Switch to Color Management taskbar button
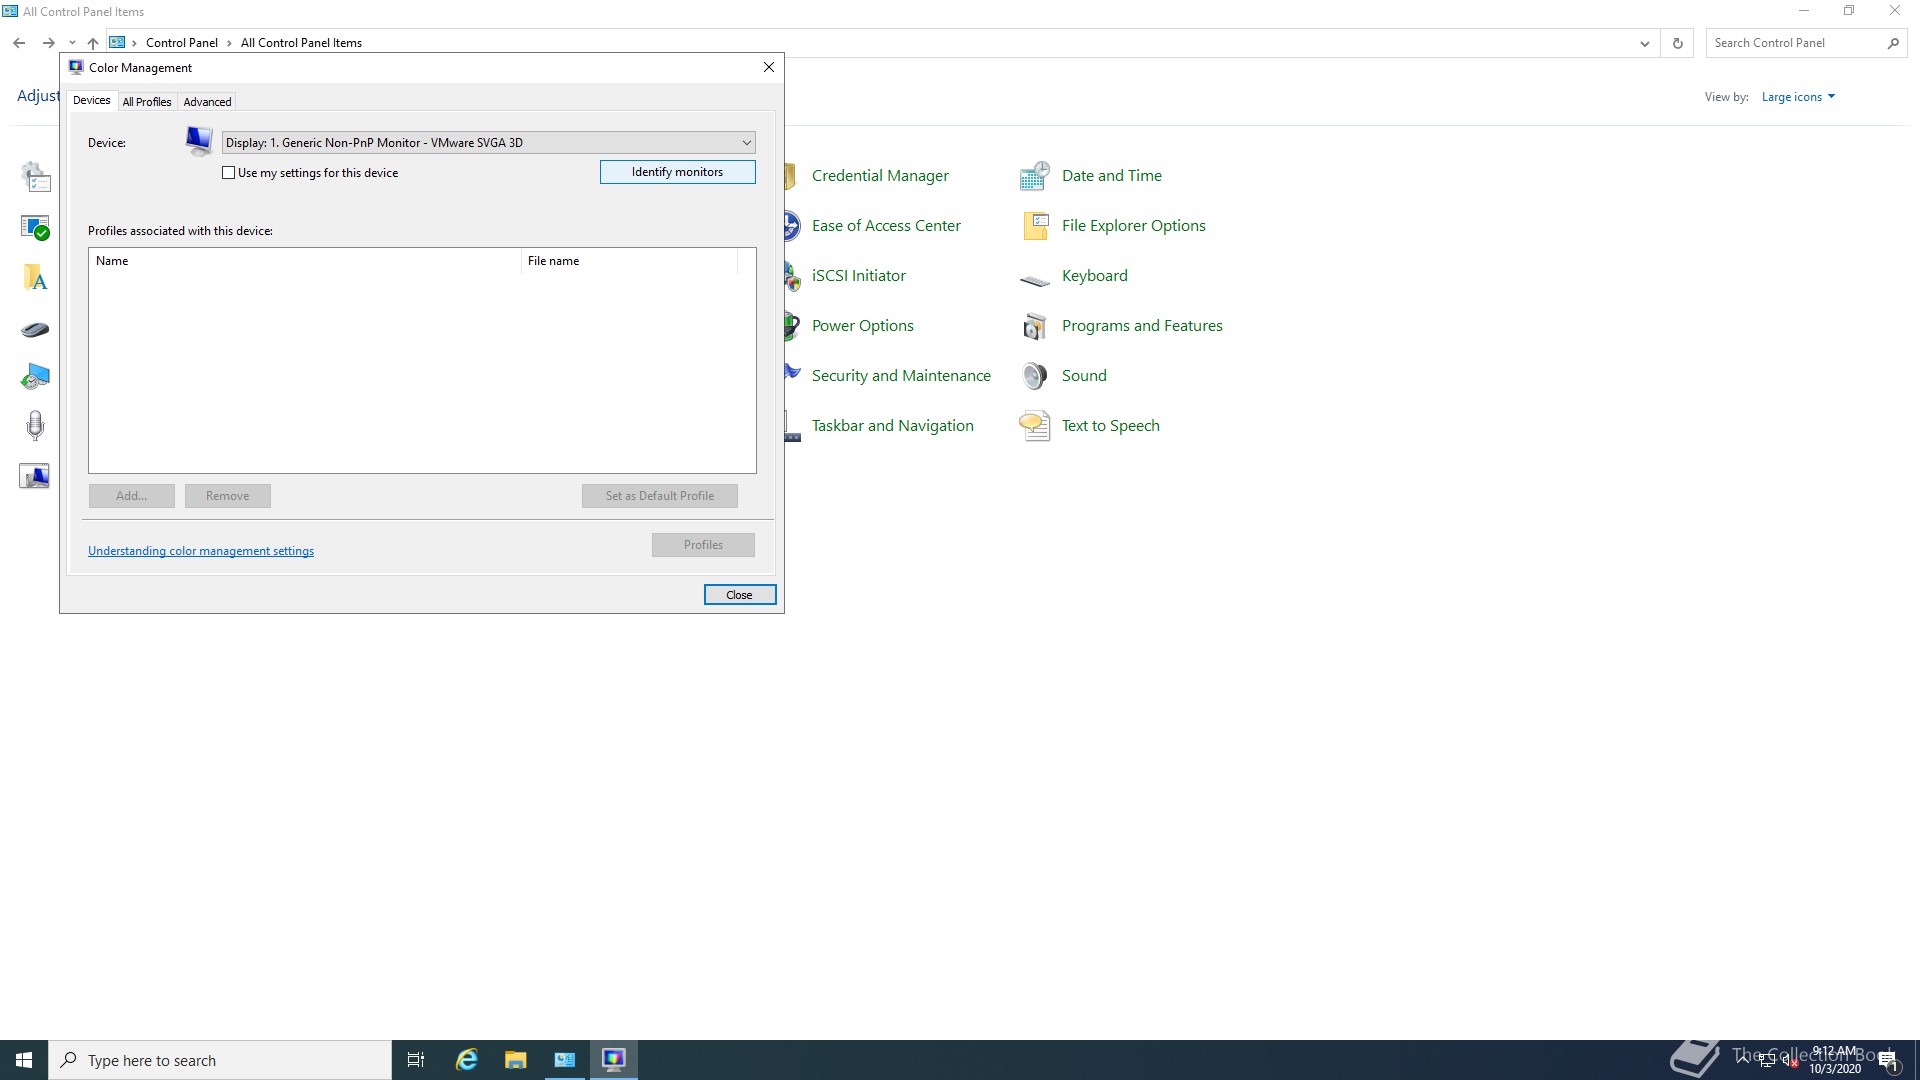Viewport: 1920px width, 1080px height. pos(614,1060)
